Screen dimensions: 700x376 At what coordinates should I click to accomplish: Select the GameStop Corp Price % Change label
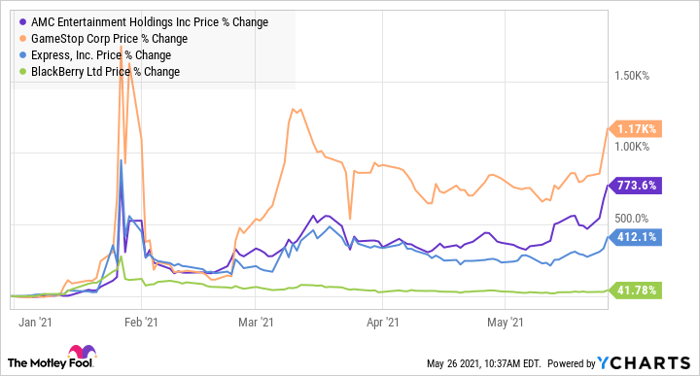[109, 39]
